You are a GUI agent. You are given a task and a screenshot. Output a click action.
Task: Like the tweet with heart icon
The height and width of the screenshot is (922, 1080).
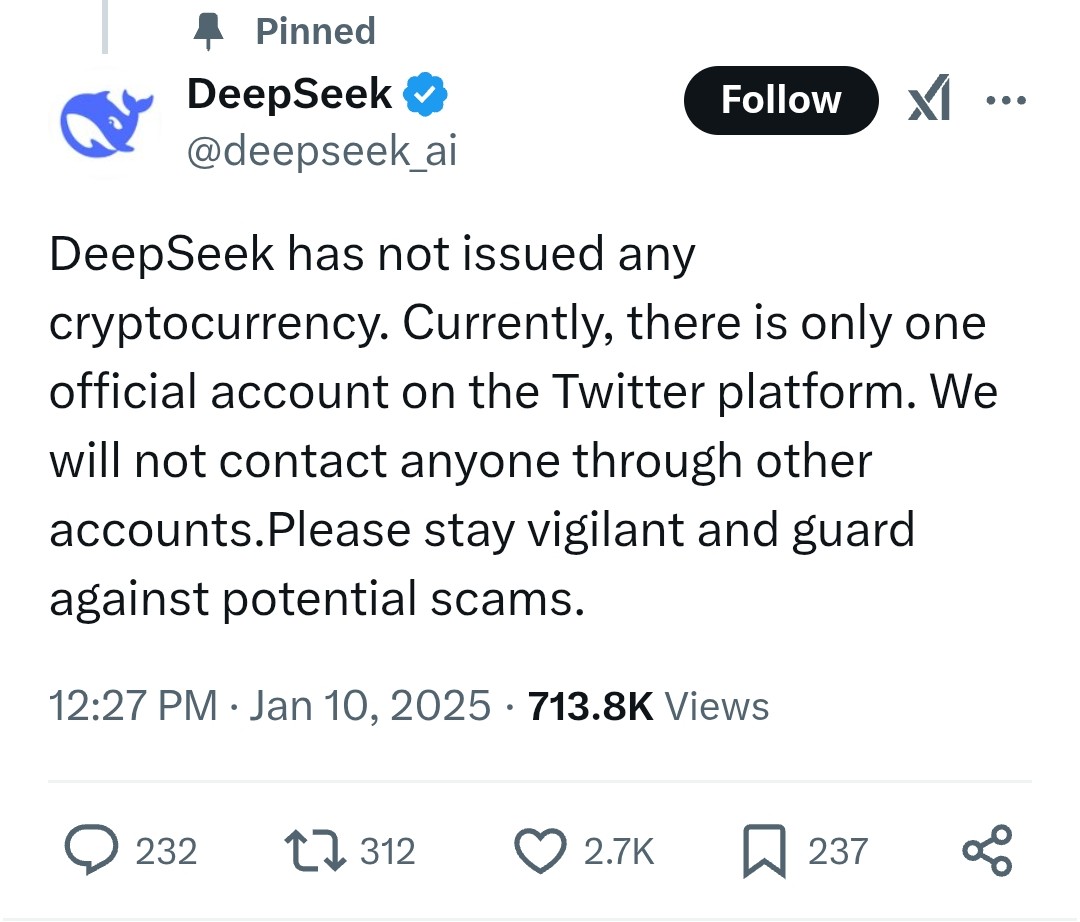(541, 851)
